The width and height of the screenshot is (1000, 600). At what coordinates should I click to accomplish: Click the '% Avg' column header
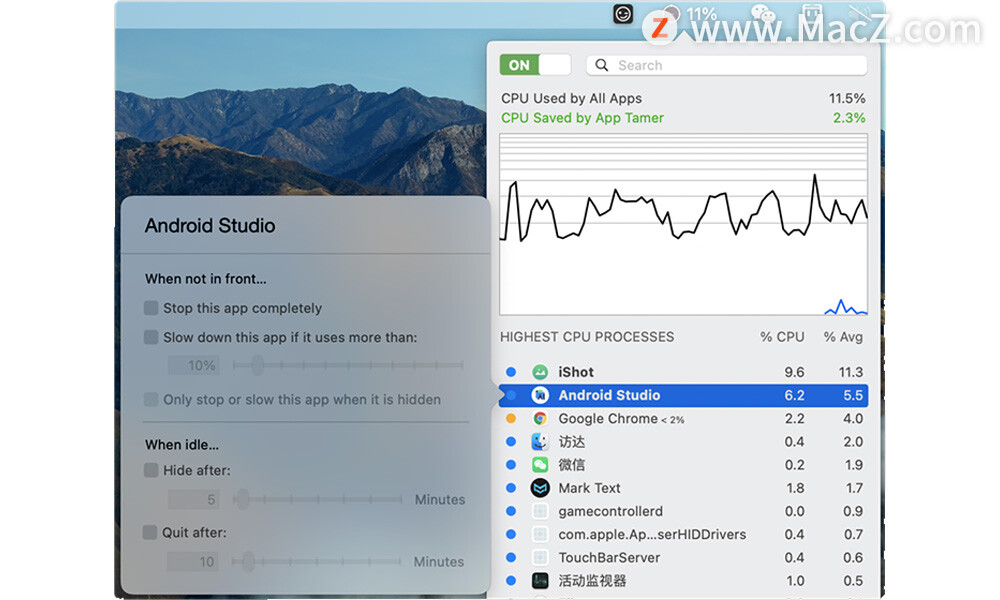(843, 337)
